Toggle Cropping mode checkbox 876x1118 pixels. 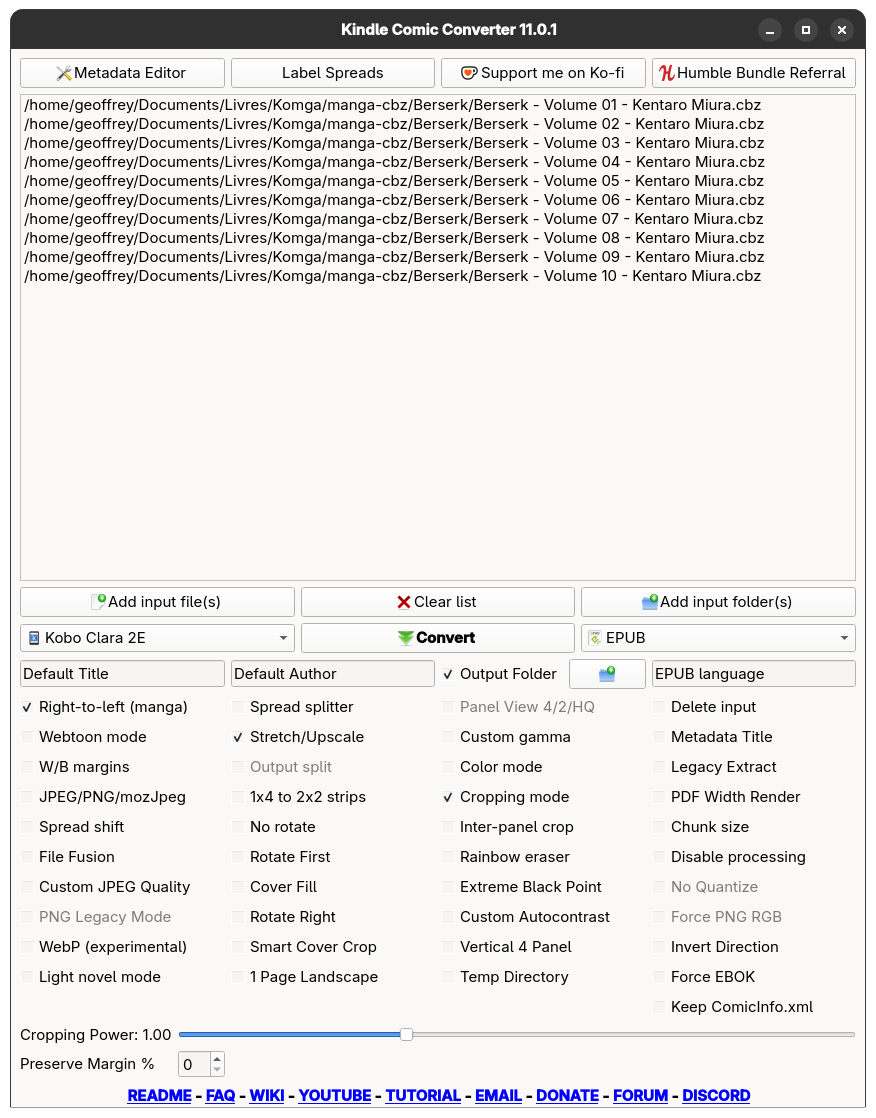(448, 796)
